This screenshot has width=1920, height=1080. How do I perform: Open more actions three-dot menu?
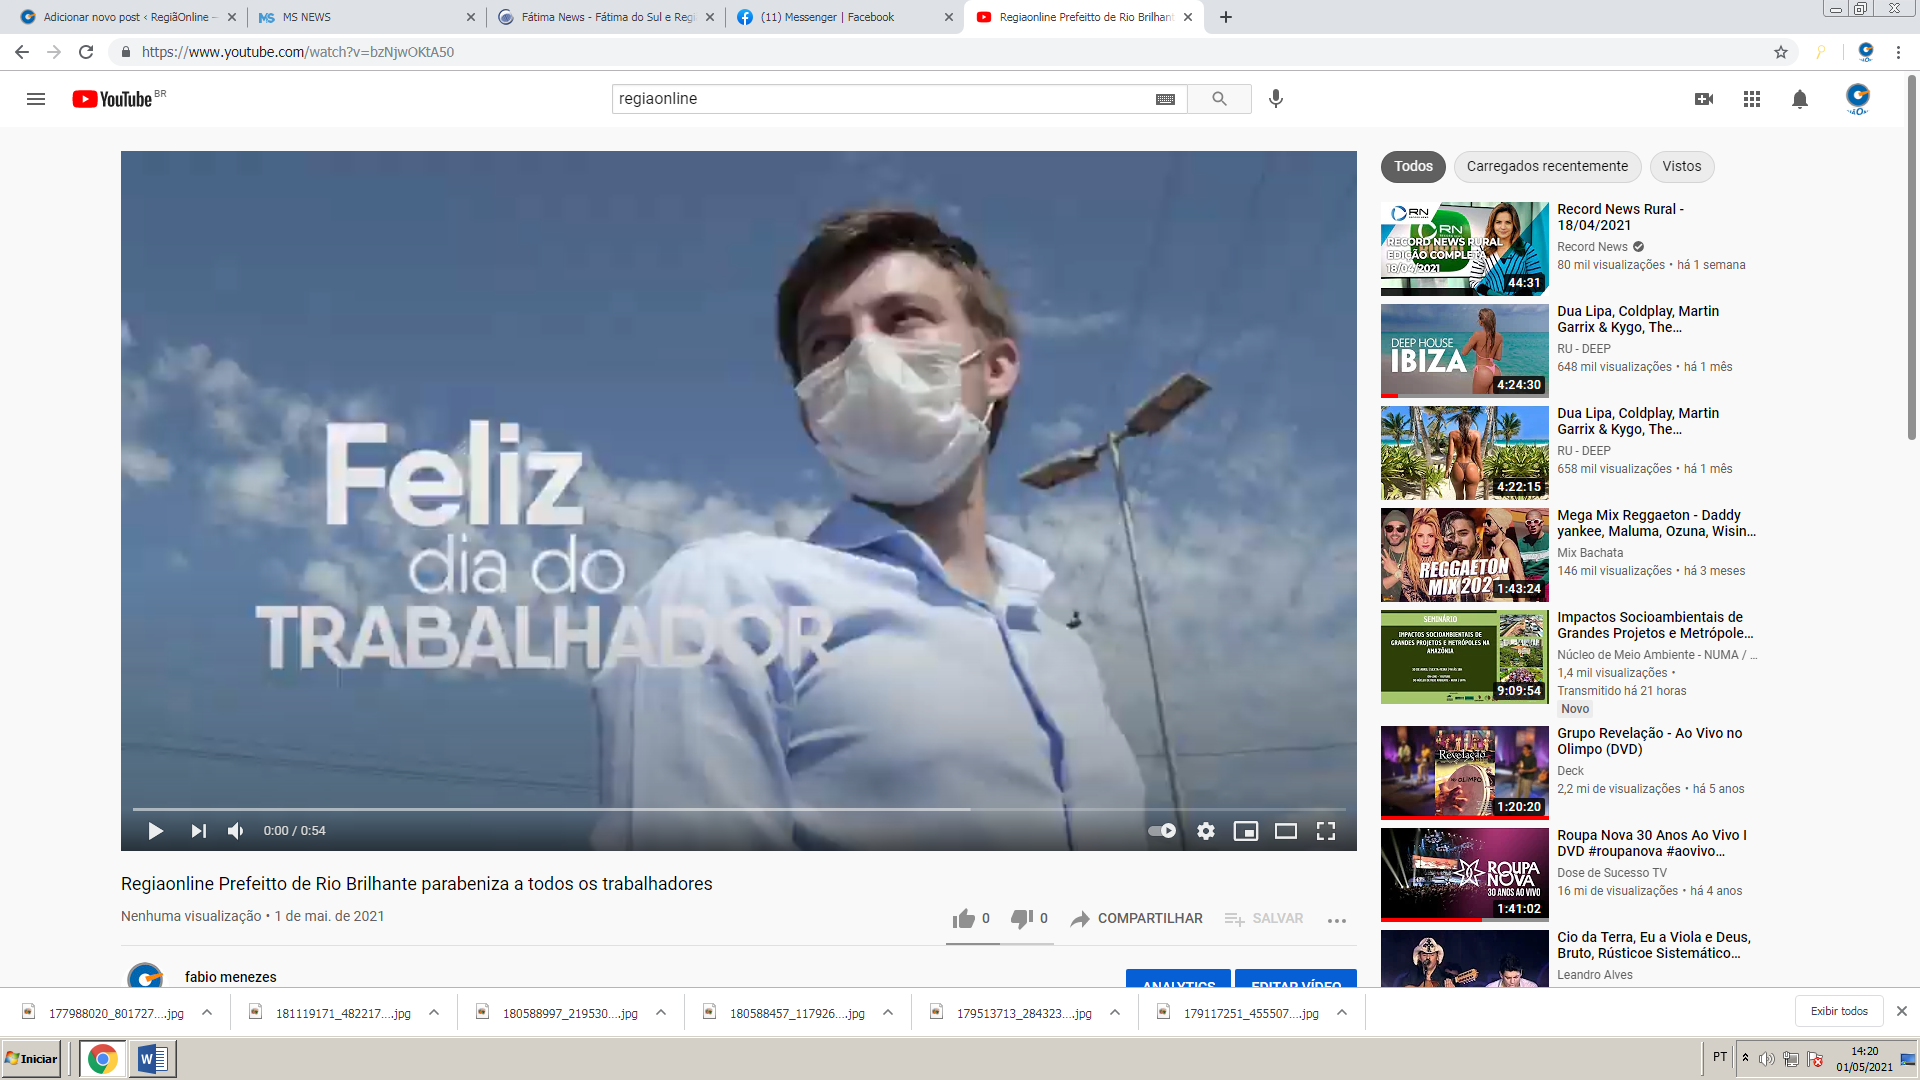1336,920
